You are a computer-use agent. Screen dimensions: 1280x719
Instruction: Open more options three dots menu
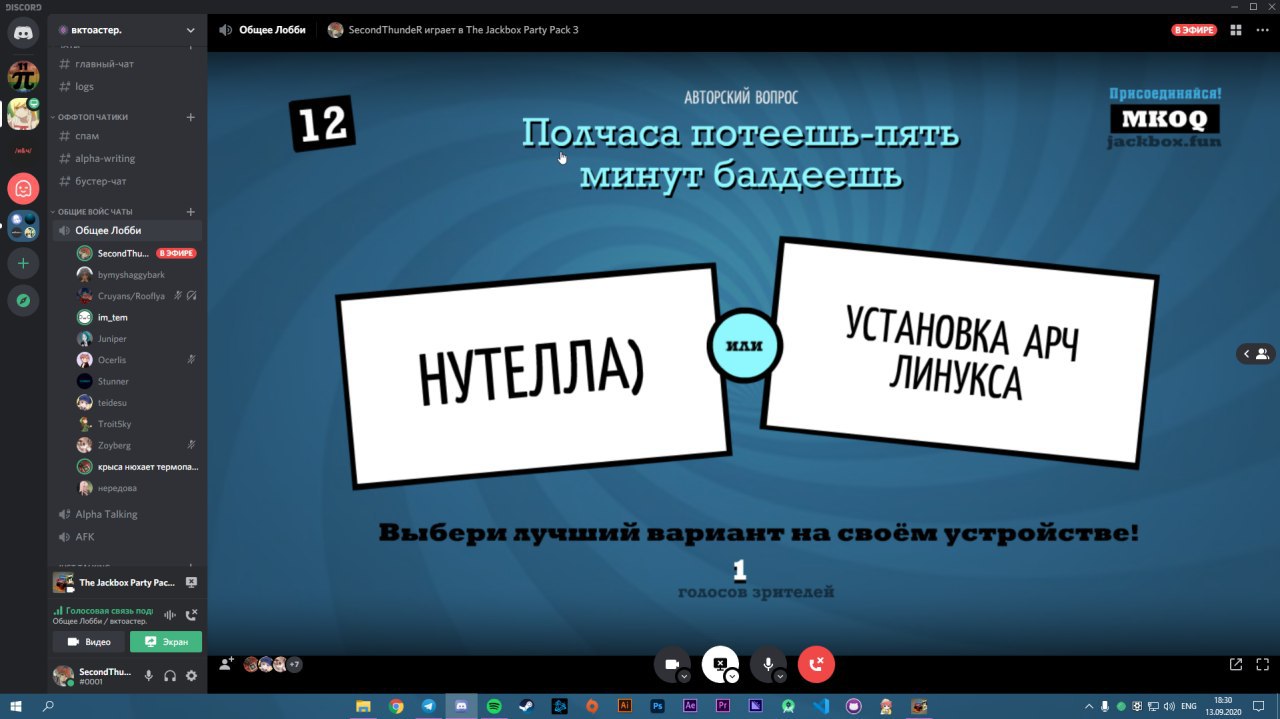point(1262,30)
